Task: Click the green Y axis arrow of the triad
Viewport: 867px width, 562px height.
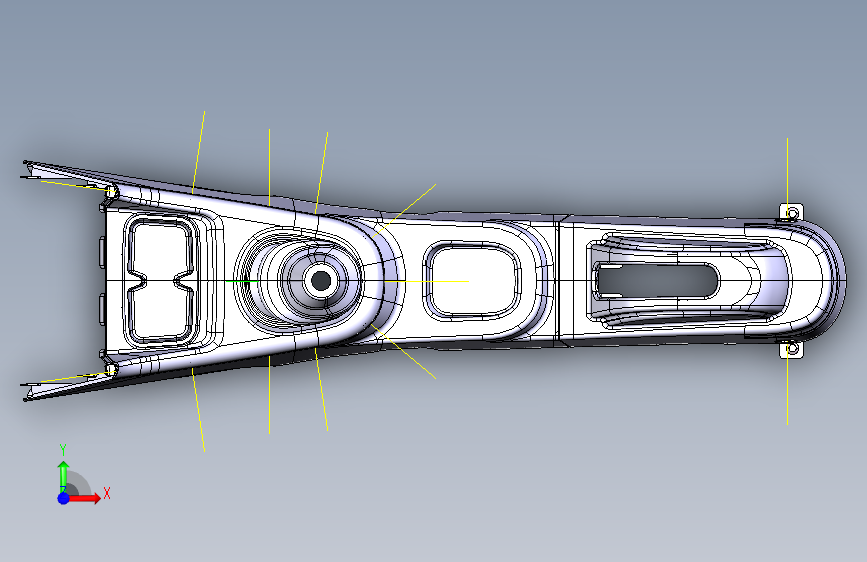Action: click(64, 476)
